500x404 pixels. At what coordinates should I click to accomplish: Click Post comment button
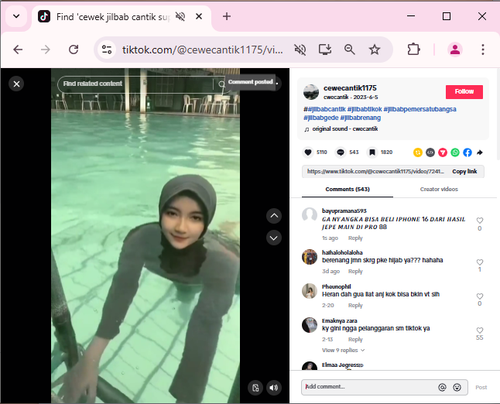pos(481,387)
